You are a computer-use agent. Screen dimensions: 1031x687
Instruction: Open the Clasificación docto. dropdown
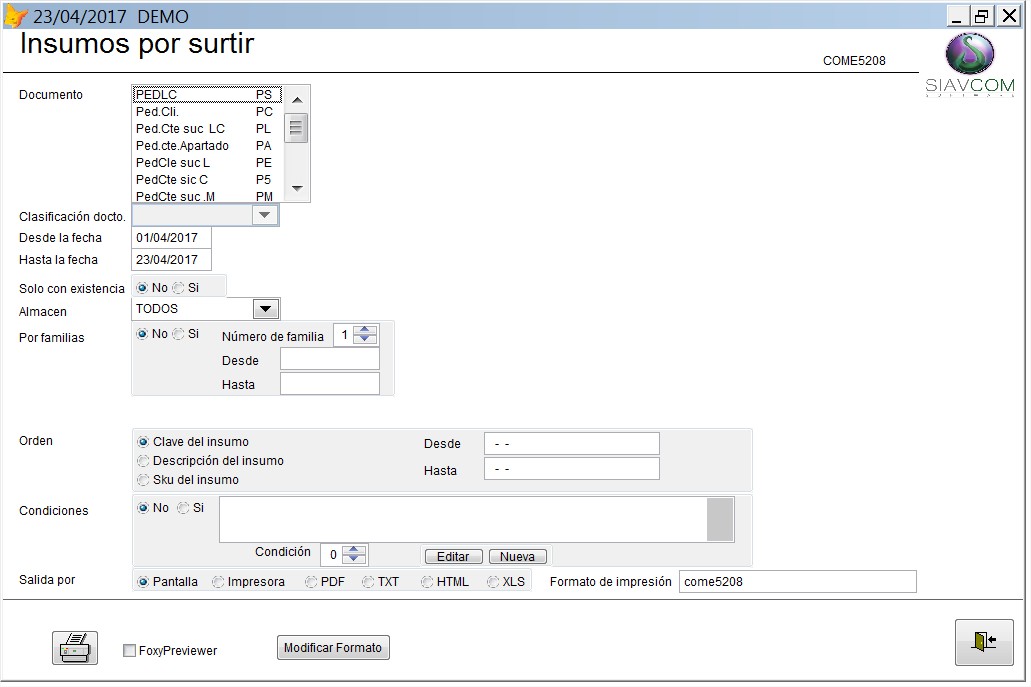(x=264, y=215)
